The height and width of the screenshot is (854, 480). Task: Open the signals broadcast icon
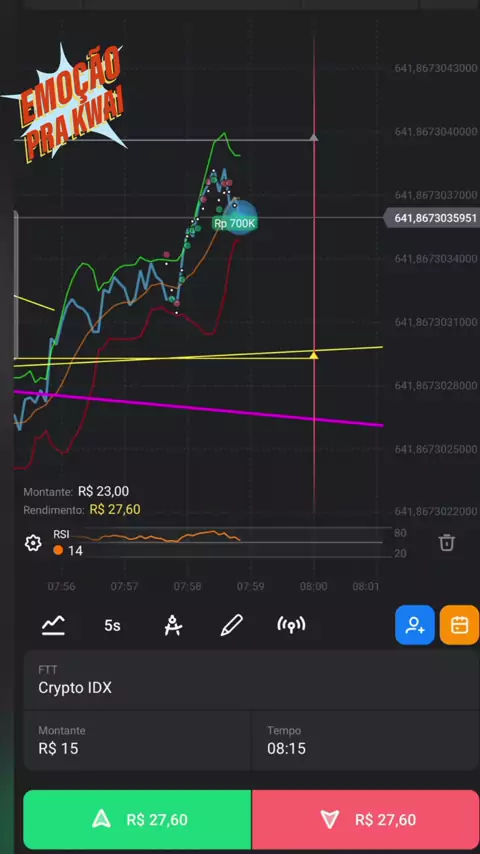pyautogui.click(x=291, y=625)
